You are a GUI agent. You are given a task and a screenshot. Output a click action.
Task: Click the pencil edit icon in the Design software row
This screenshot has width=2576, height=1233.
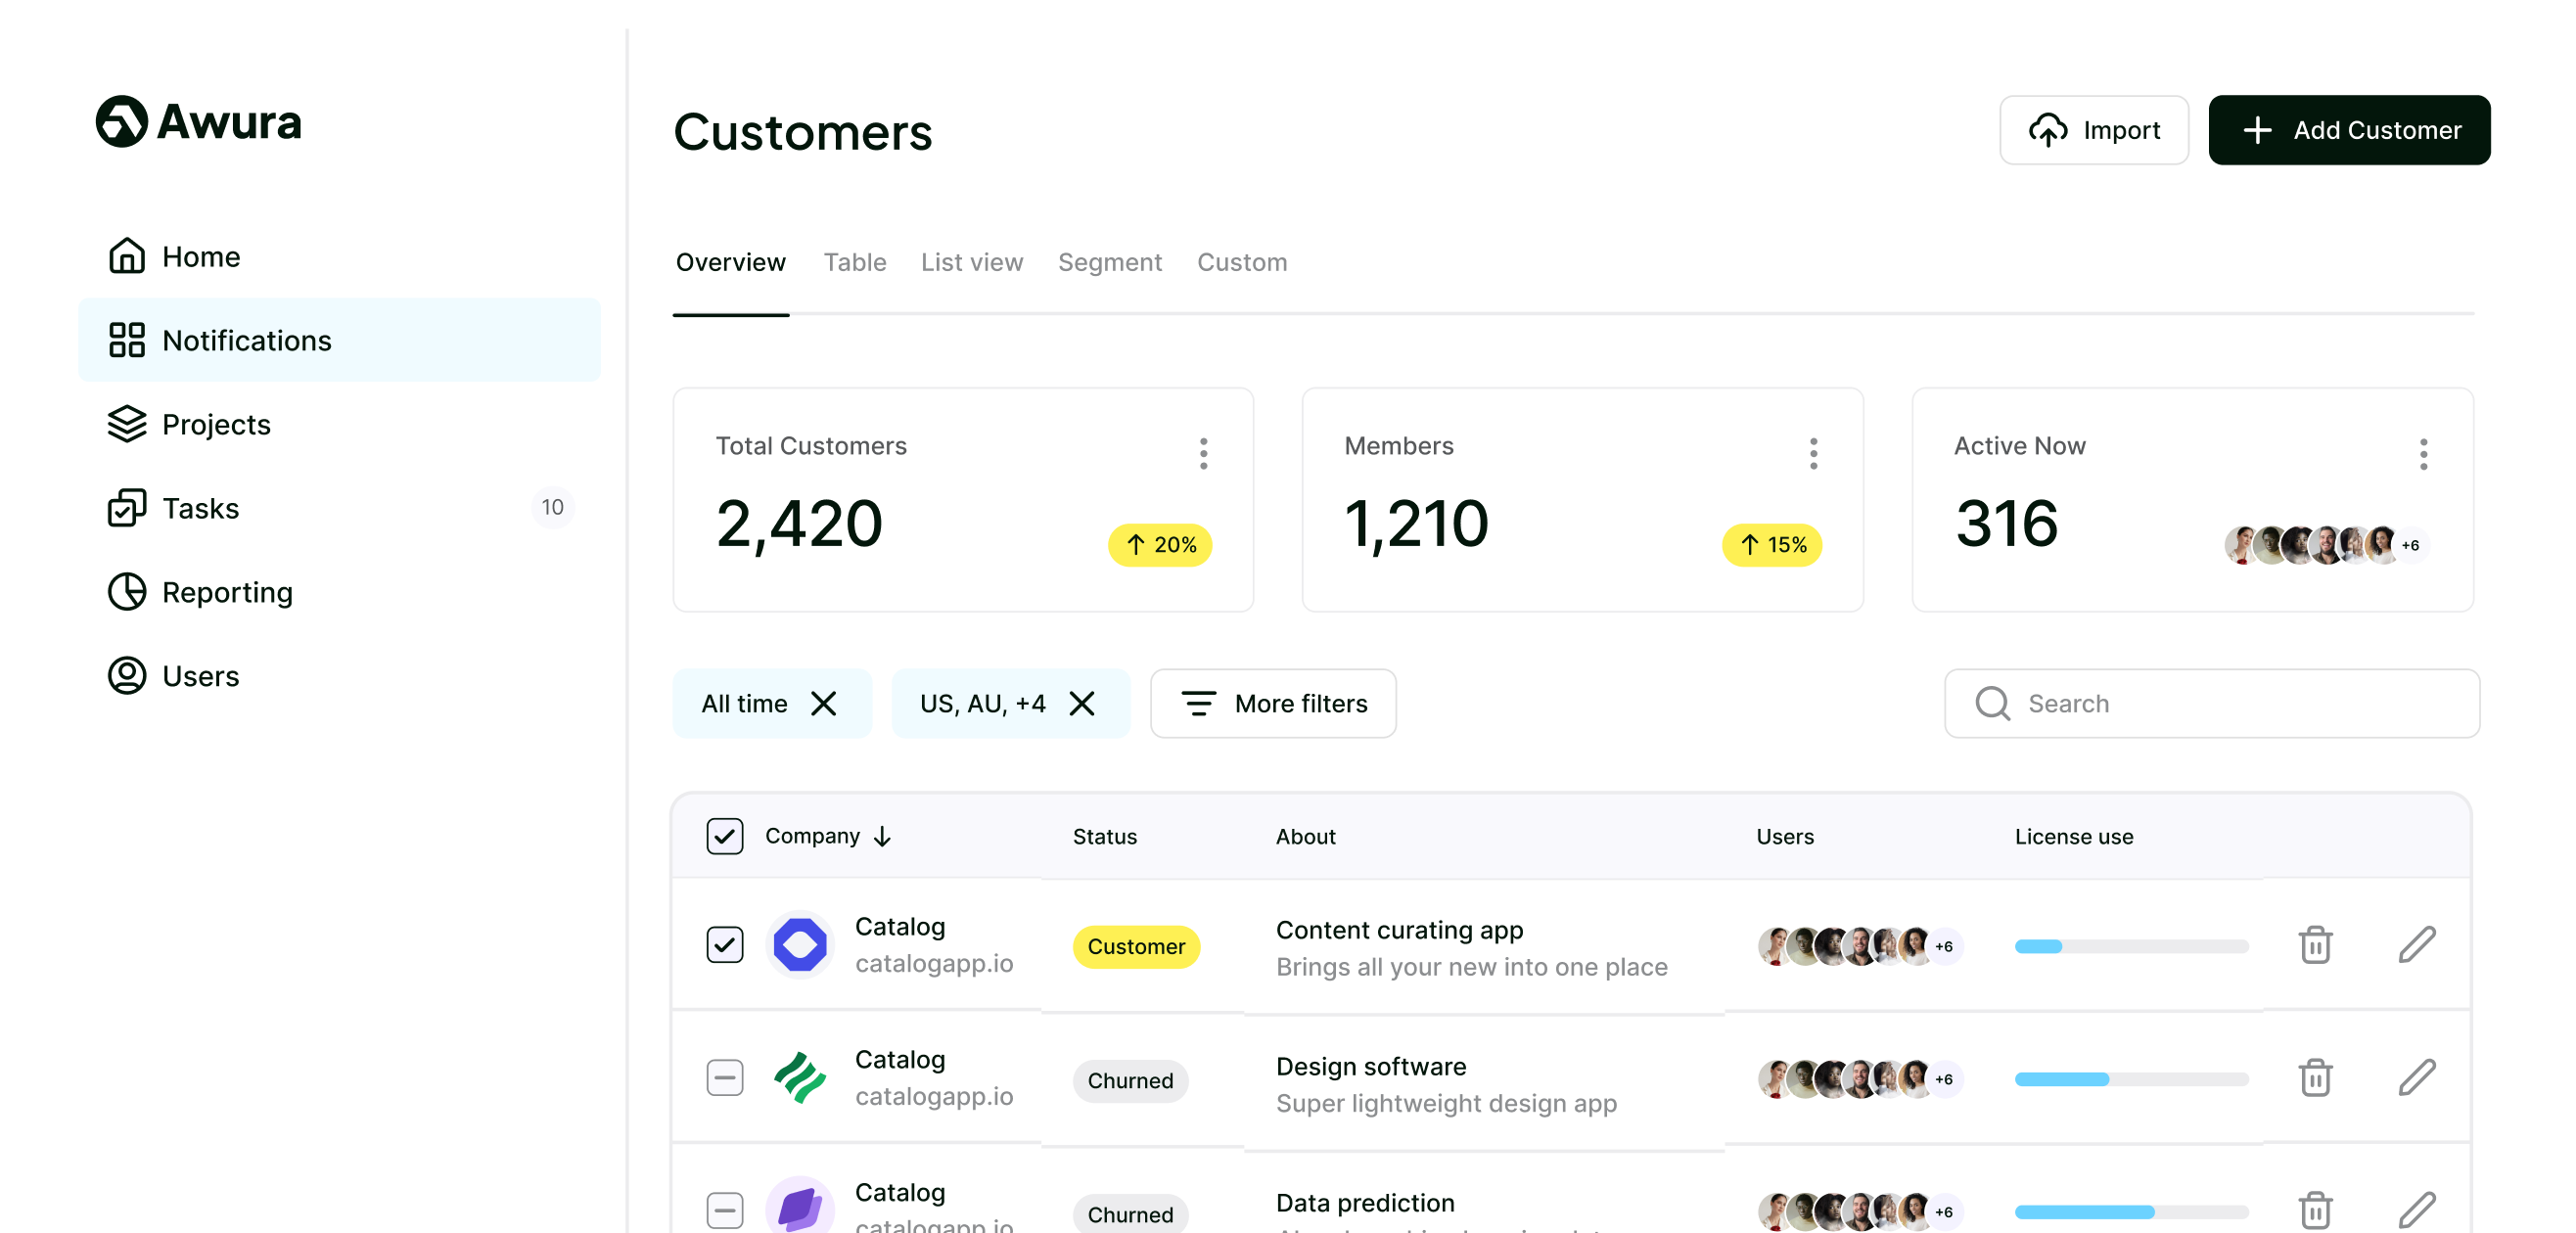click(x=2416, y=1078)
